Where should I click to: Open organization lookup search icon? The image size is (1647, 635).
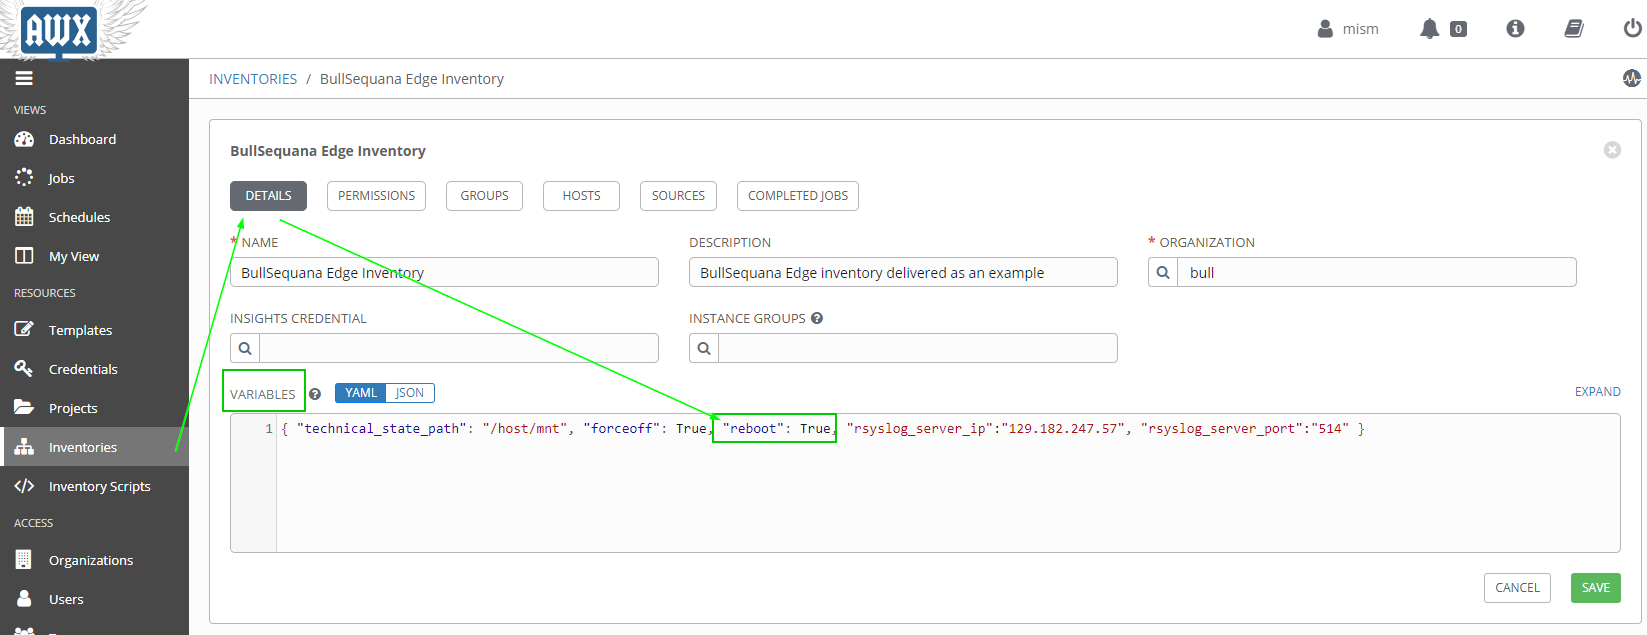pos(1163,272)
